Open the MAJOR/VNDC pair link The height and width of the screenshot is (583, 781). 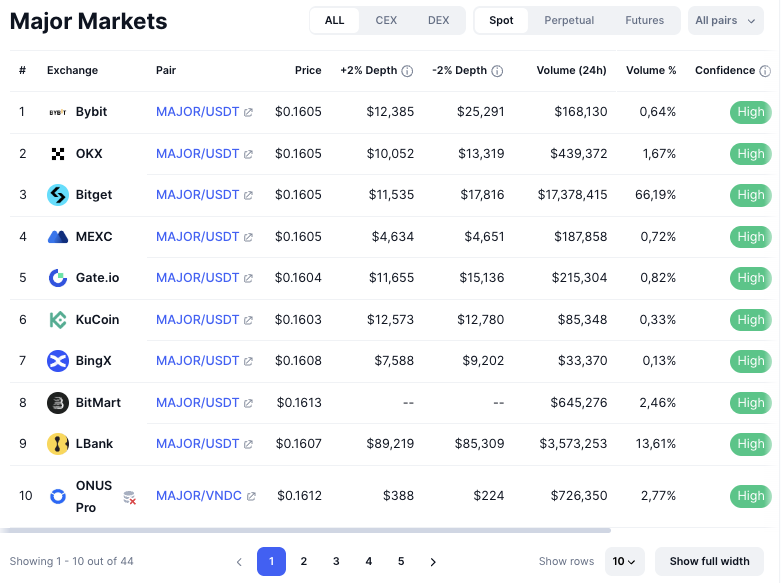[x=199, y=496]
